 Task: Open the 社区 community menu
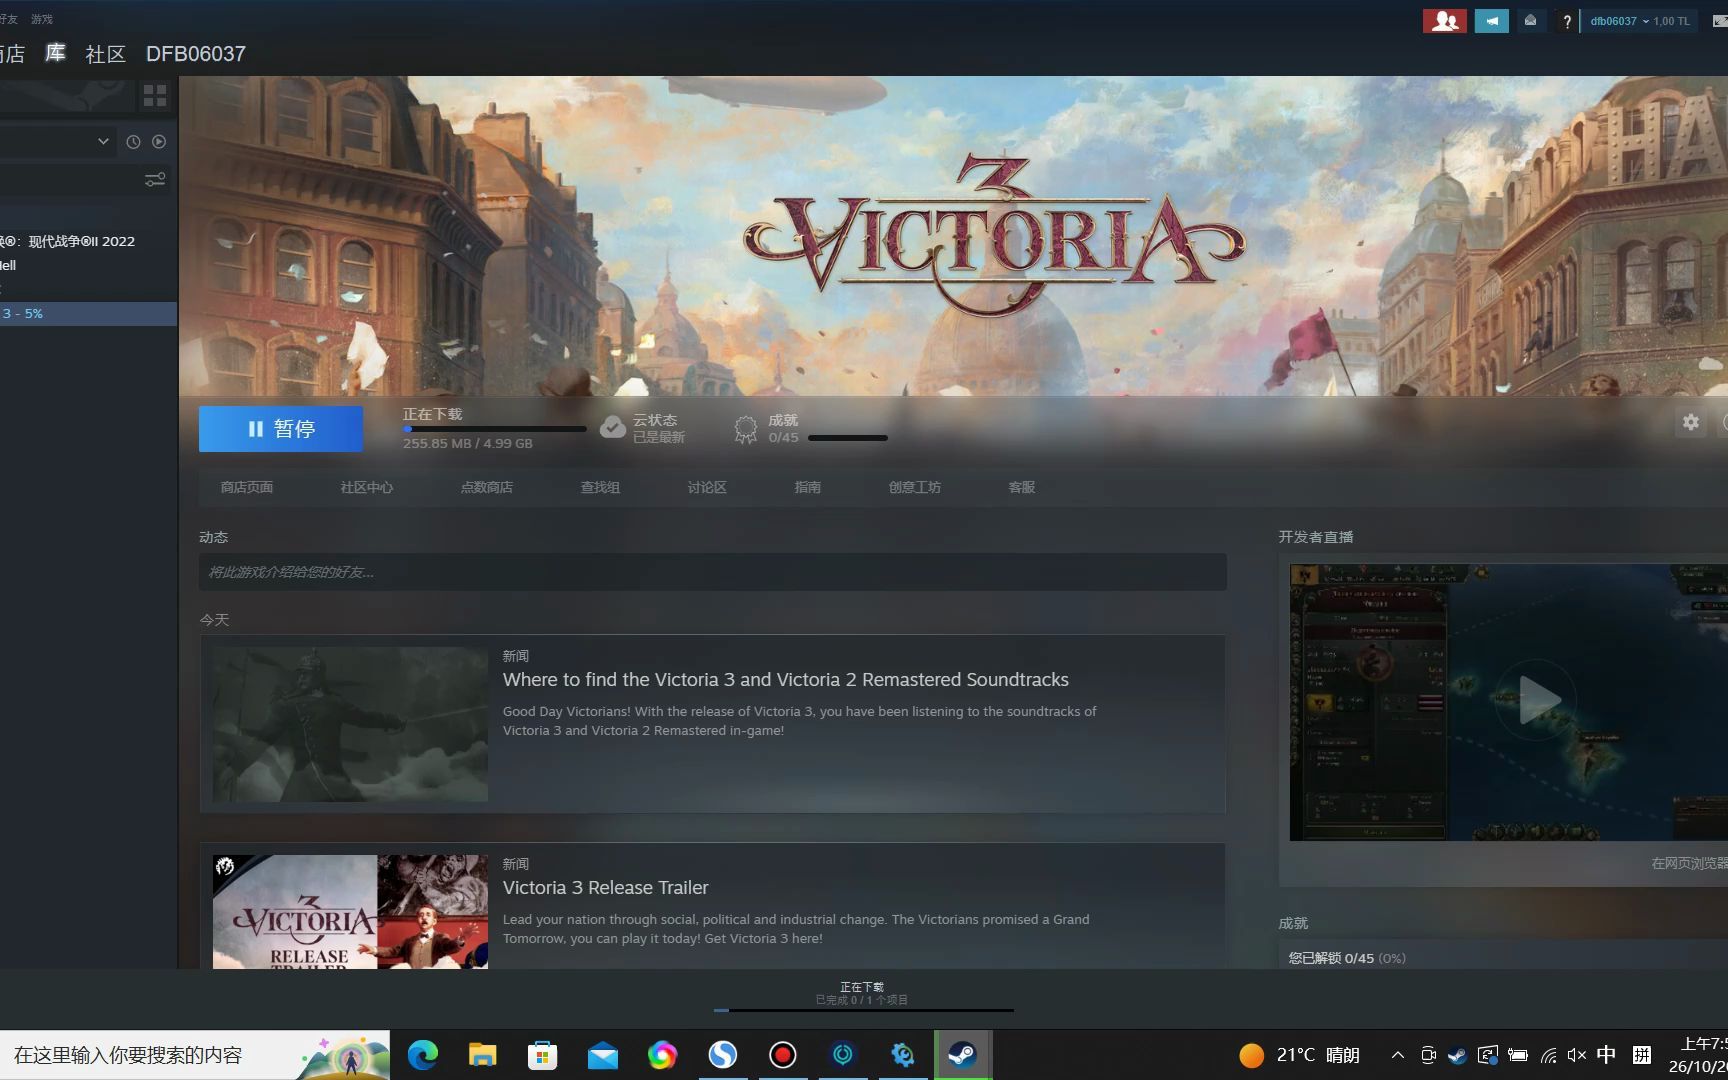pos(106,54)
